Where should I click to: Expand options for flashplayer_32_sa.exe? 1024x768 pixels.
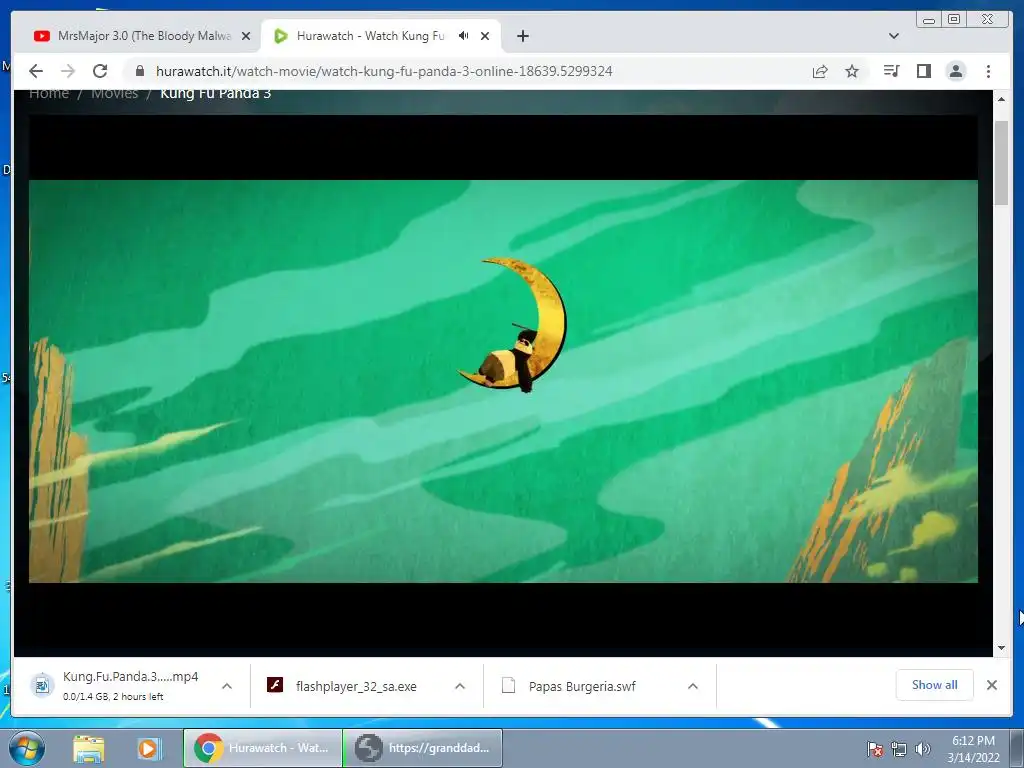click(460, 686)
